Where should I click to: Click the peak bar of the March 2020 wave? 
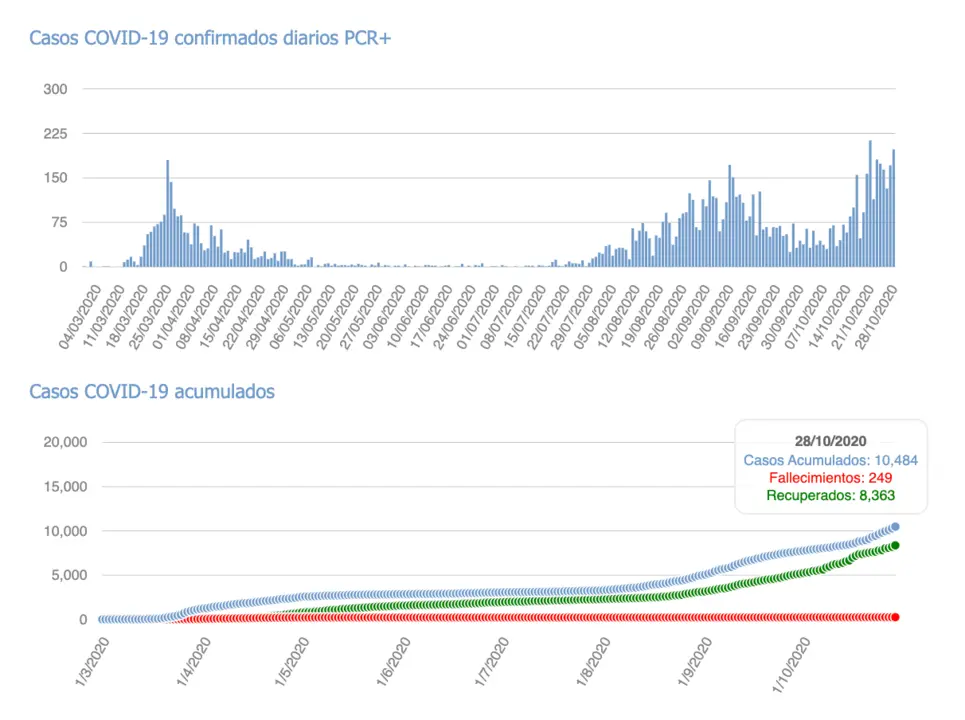(167, 215)
